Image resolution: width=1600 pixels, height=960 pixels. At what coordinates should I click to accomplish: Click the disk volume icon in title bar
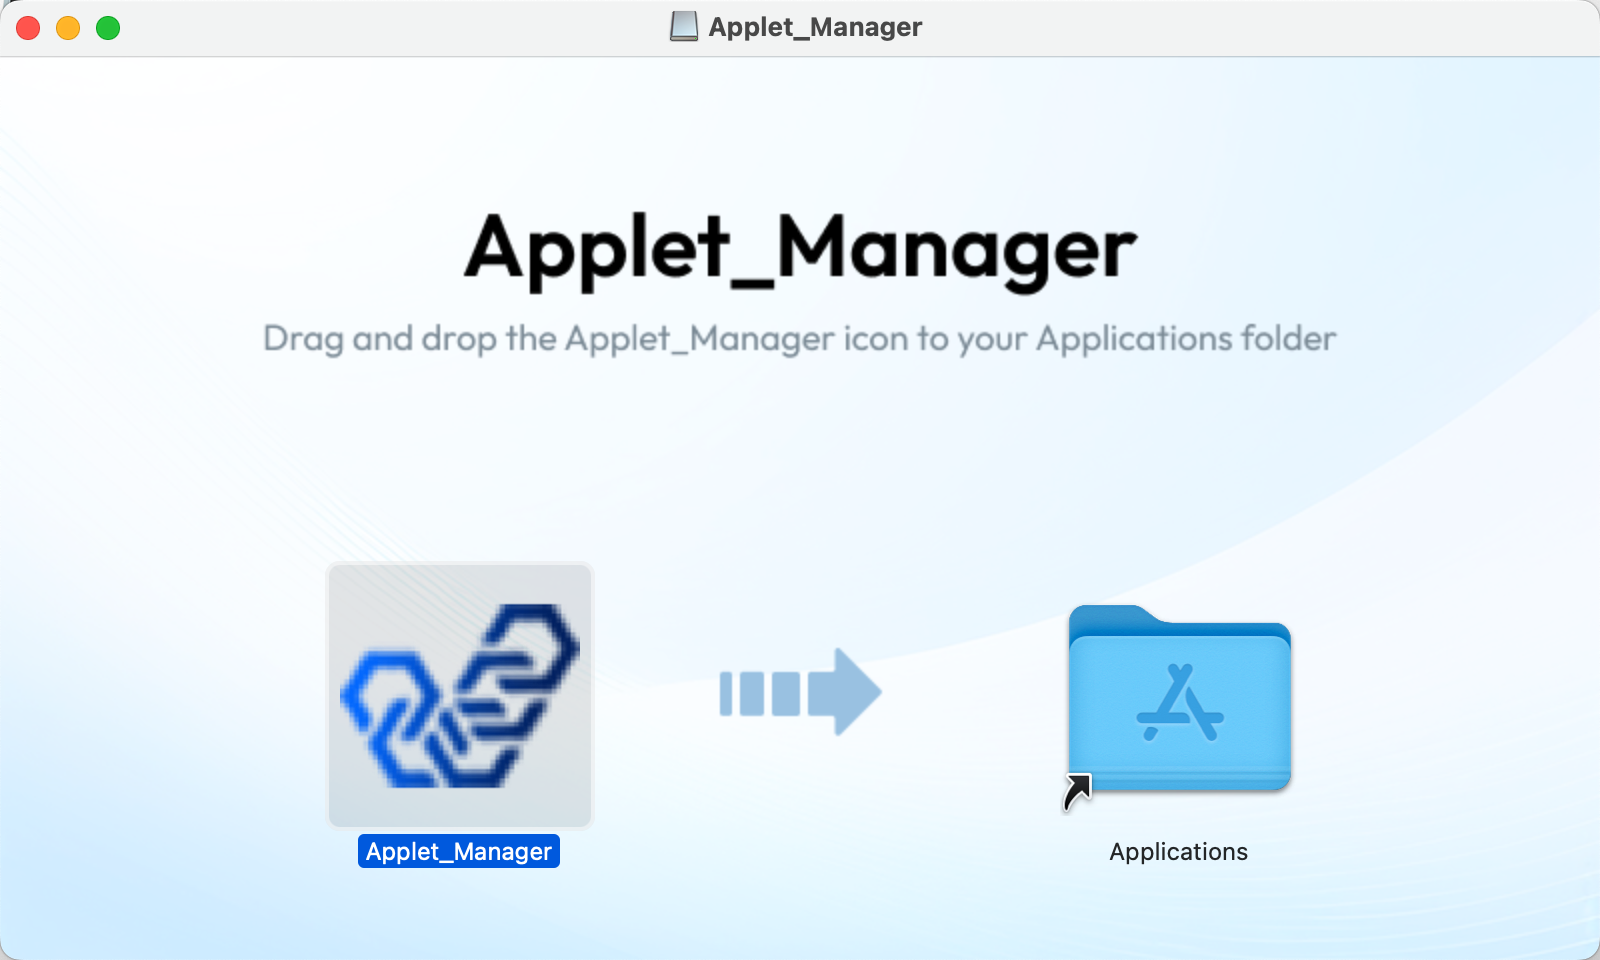pyautogui.click(x=684, y=27)
